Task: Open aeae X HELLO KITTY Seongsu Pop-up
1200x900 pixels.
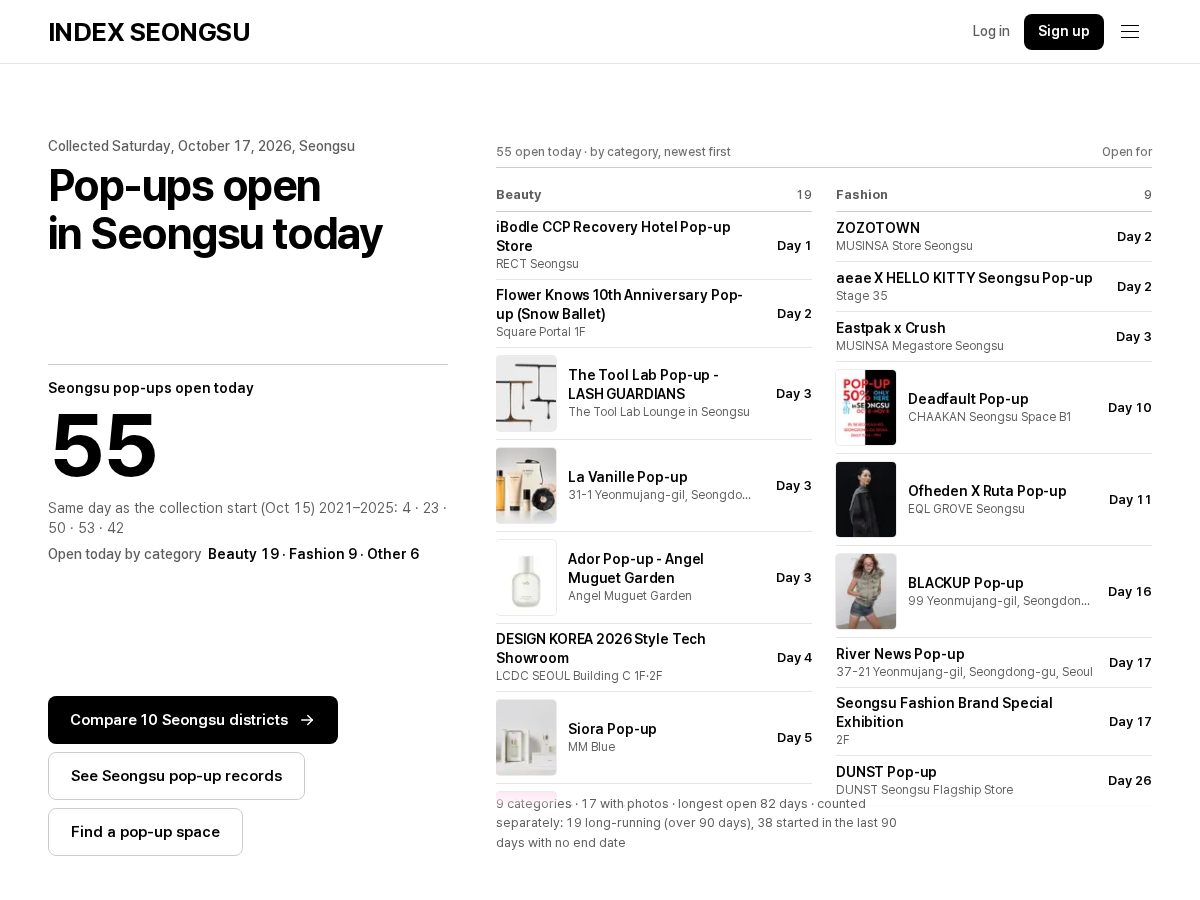Action: [x=994, y=287]
